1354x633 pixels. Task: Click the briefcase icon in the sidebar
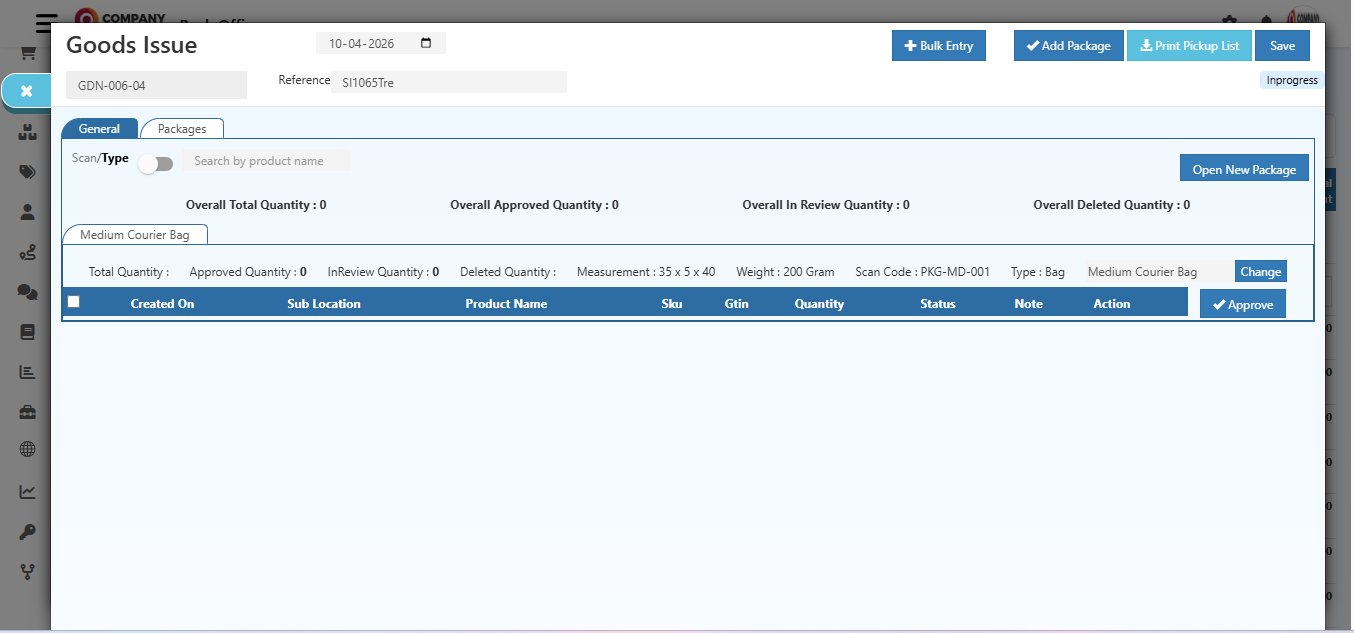28,412
